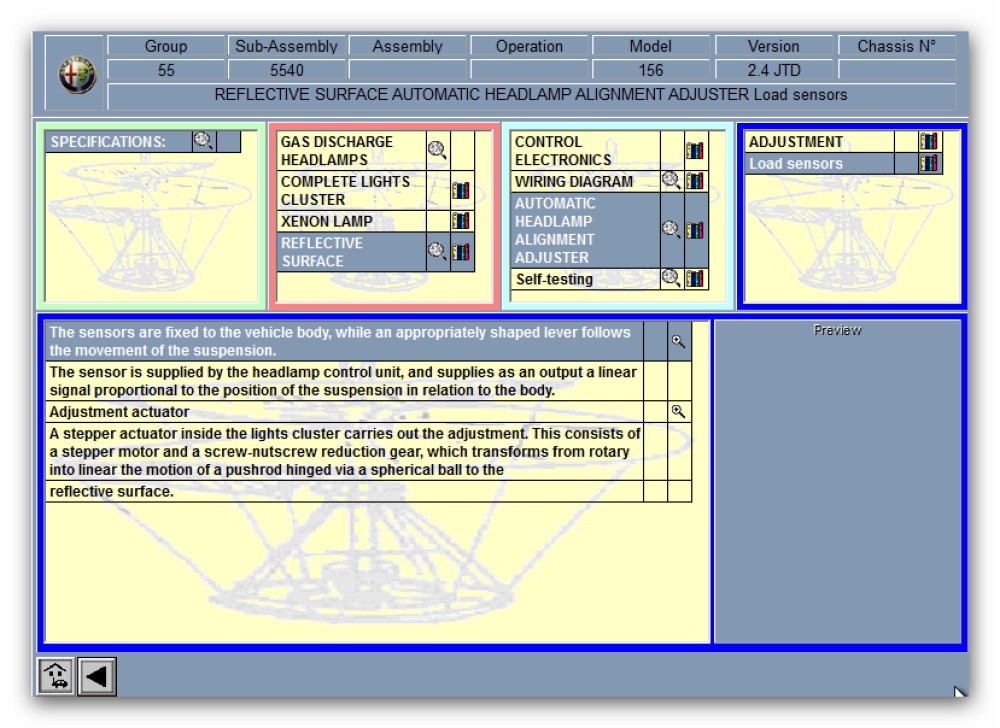Open the magnifier beside REFLECTIVE SURFACE
This screenshot has width=1000, height=728.
[437, 251]
